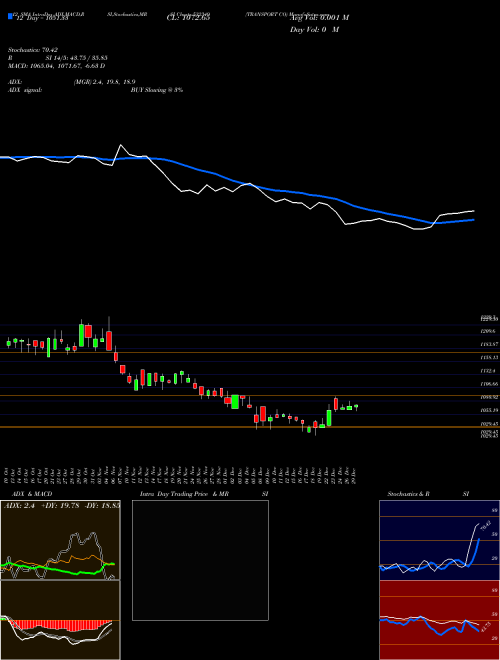Click the orange support line near 1029.45

250,427
